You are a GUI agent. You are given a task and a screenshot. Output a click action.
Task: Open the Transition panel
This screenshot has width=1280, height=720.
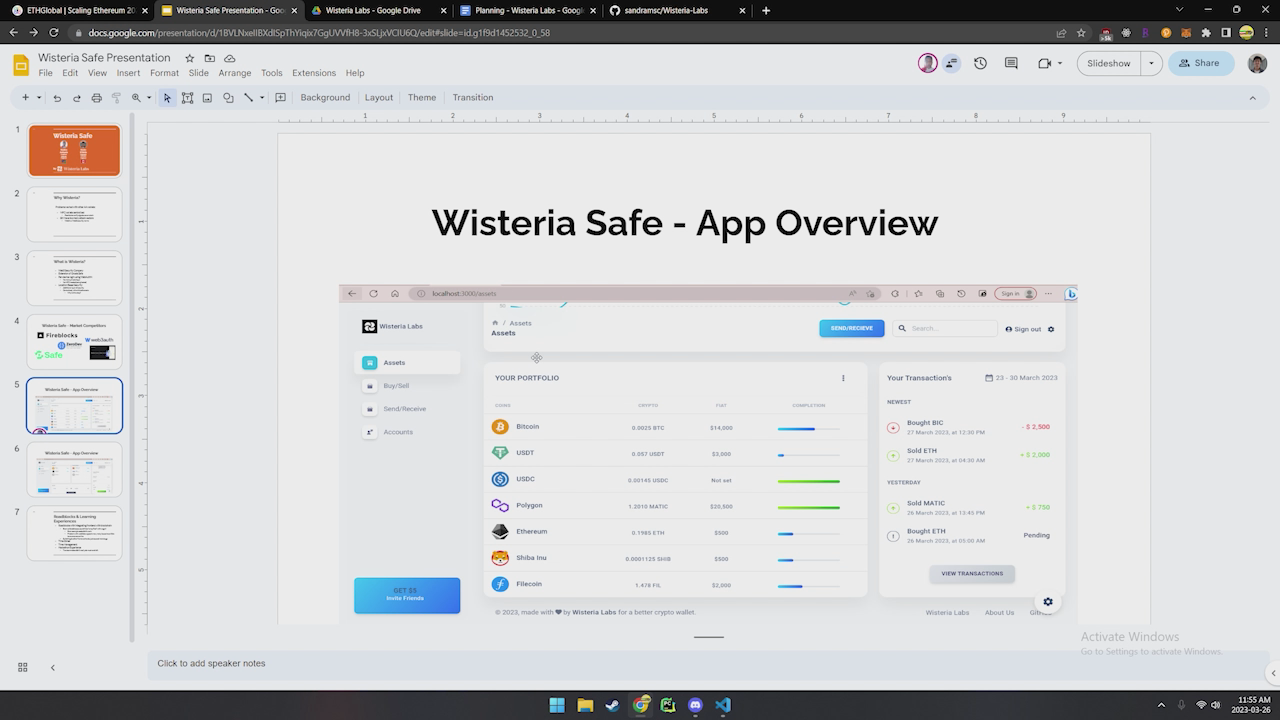pyautogui.click(x=473, y=98)
